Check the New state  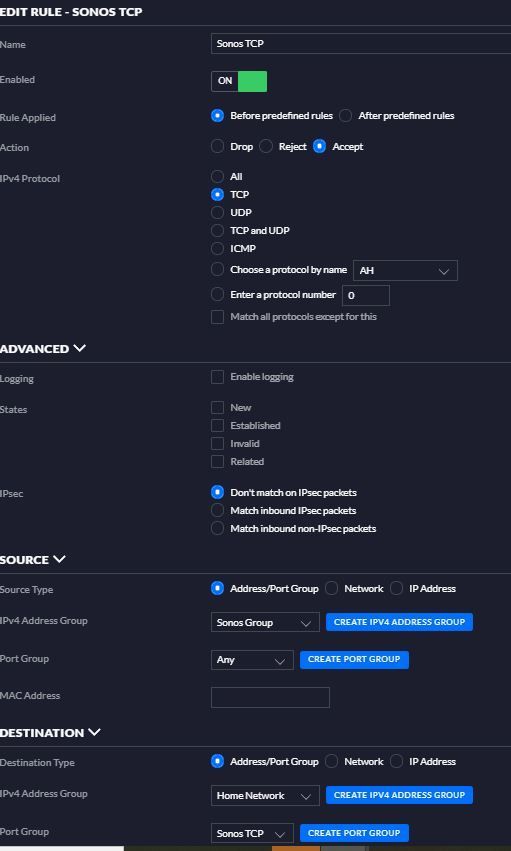tap(217, 408)
